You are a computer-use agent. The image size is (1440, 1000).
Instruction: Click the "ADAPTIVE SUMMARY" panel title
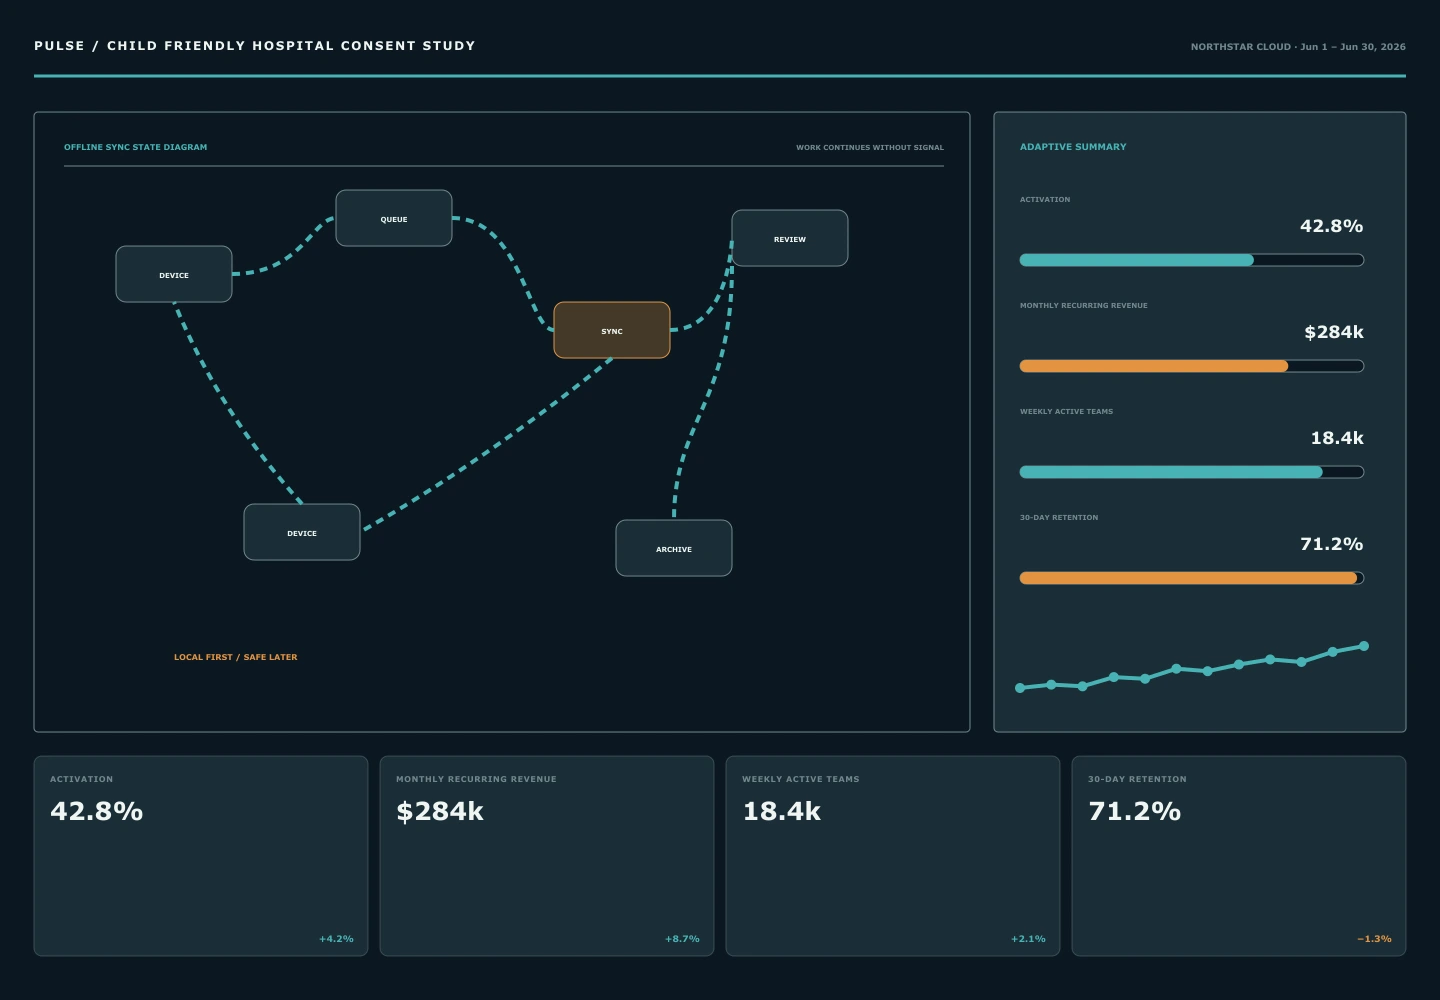click(x=1073, y=147)
